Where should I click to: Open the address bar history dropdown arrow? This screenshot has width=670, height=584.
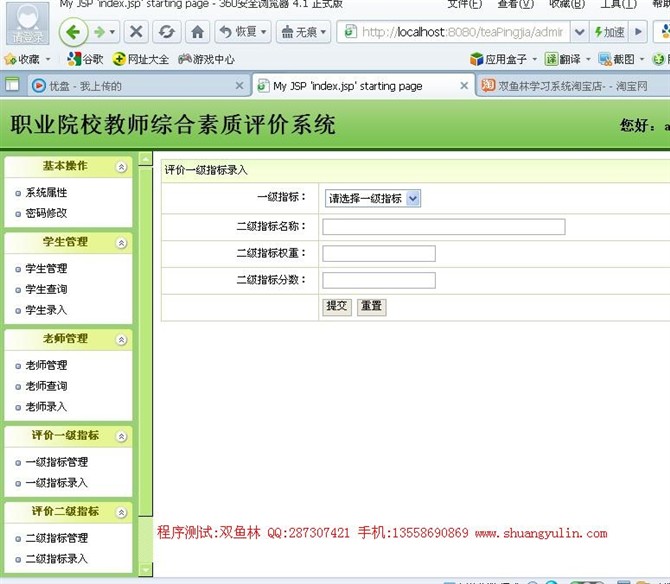click(x=579, y=32)
